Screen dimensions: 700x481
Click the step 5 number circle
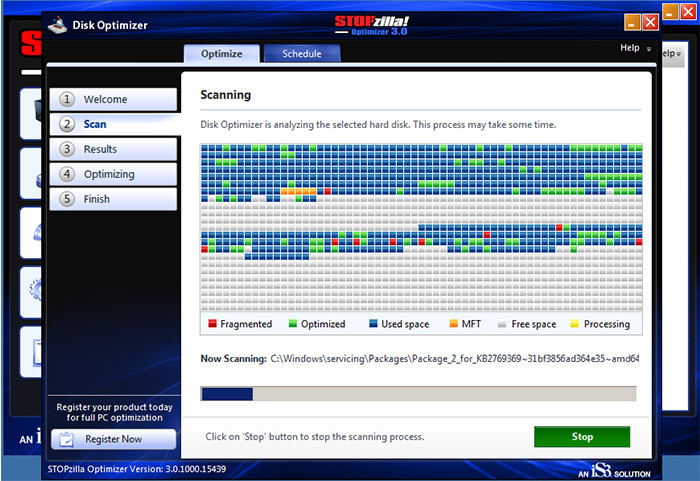[x=67, y=199]
